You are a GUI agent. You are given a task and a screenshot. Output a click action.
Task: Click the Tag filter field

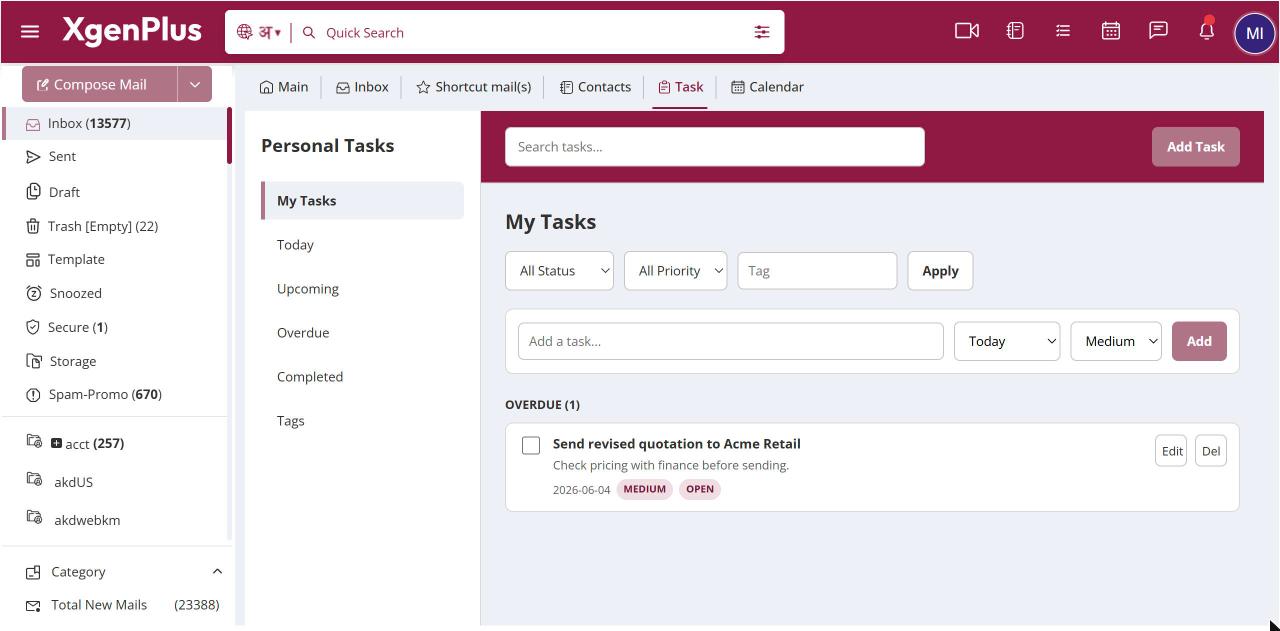(x=817, y=270)
